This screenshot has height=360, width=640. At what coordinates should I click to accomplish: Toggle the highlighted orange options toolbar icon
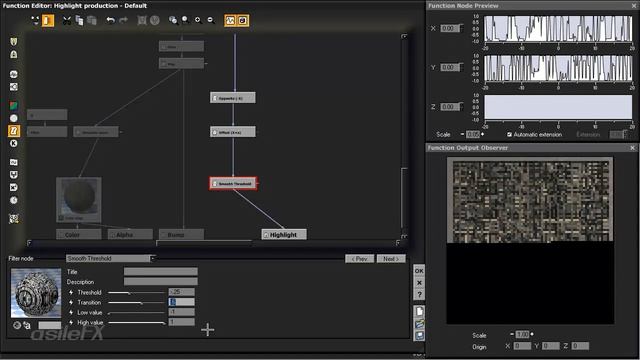48,20
